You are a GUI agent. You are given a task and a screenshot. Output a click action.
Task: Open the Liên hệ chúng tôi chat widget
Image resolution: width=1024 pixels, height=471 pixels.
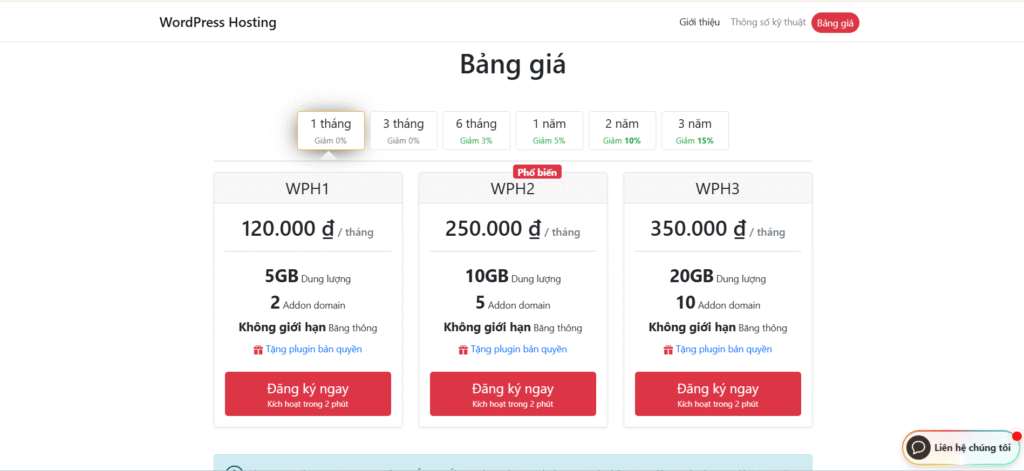(972, 447)
